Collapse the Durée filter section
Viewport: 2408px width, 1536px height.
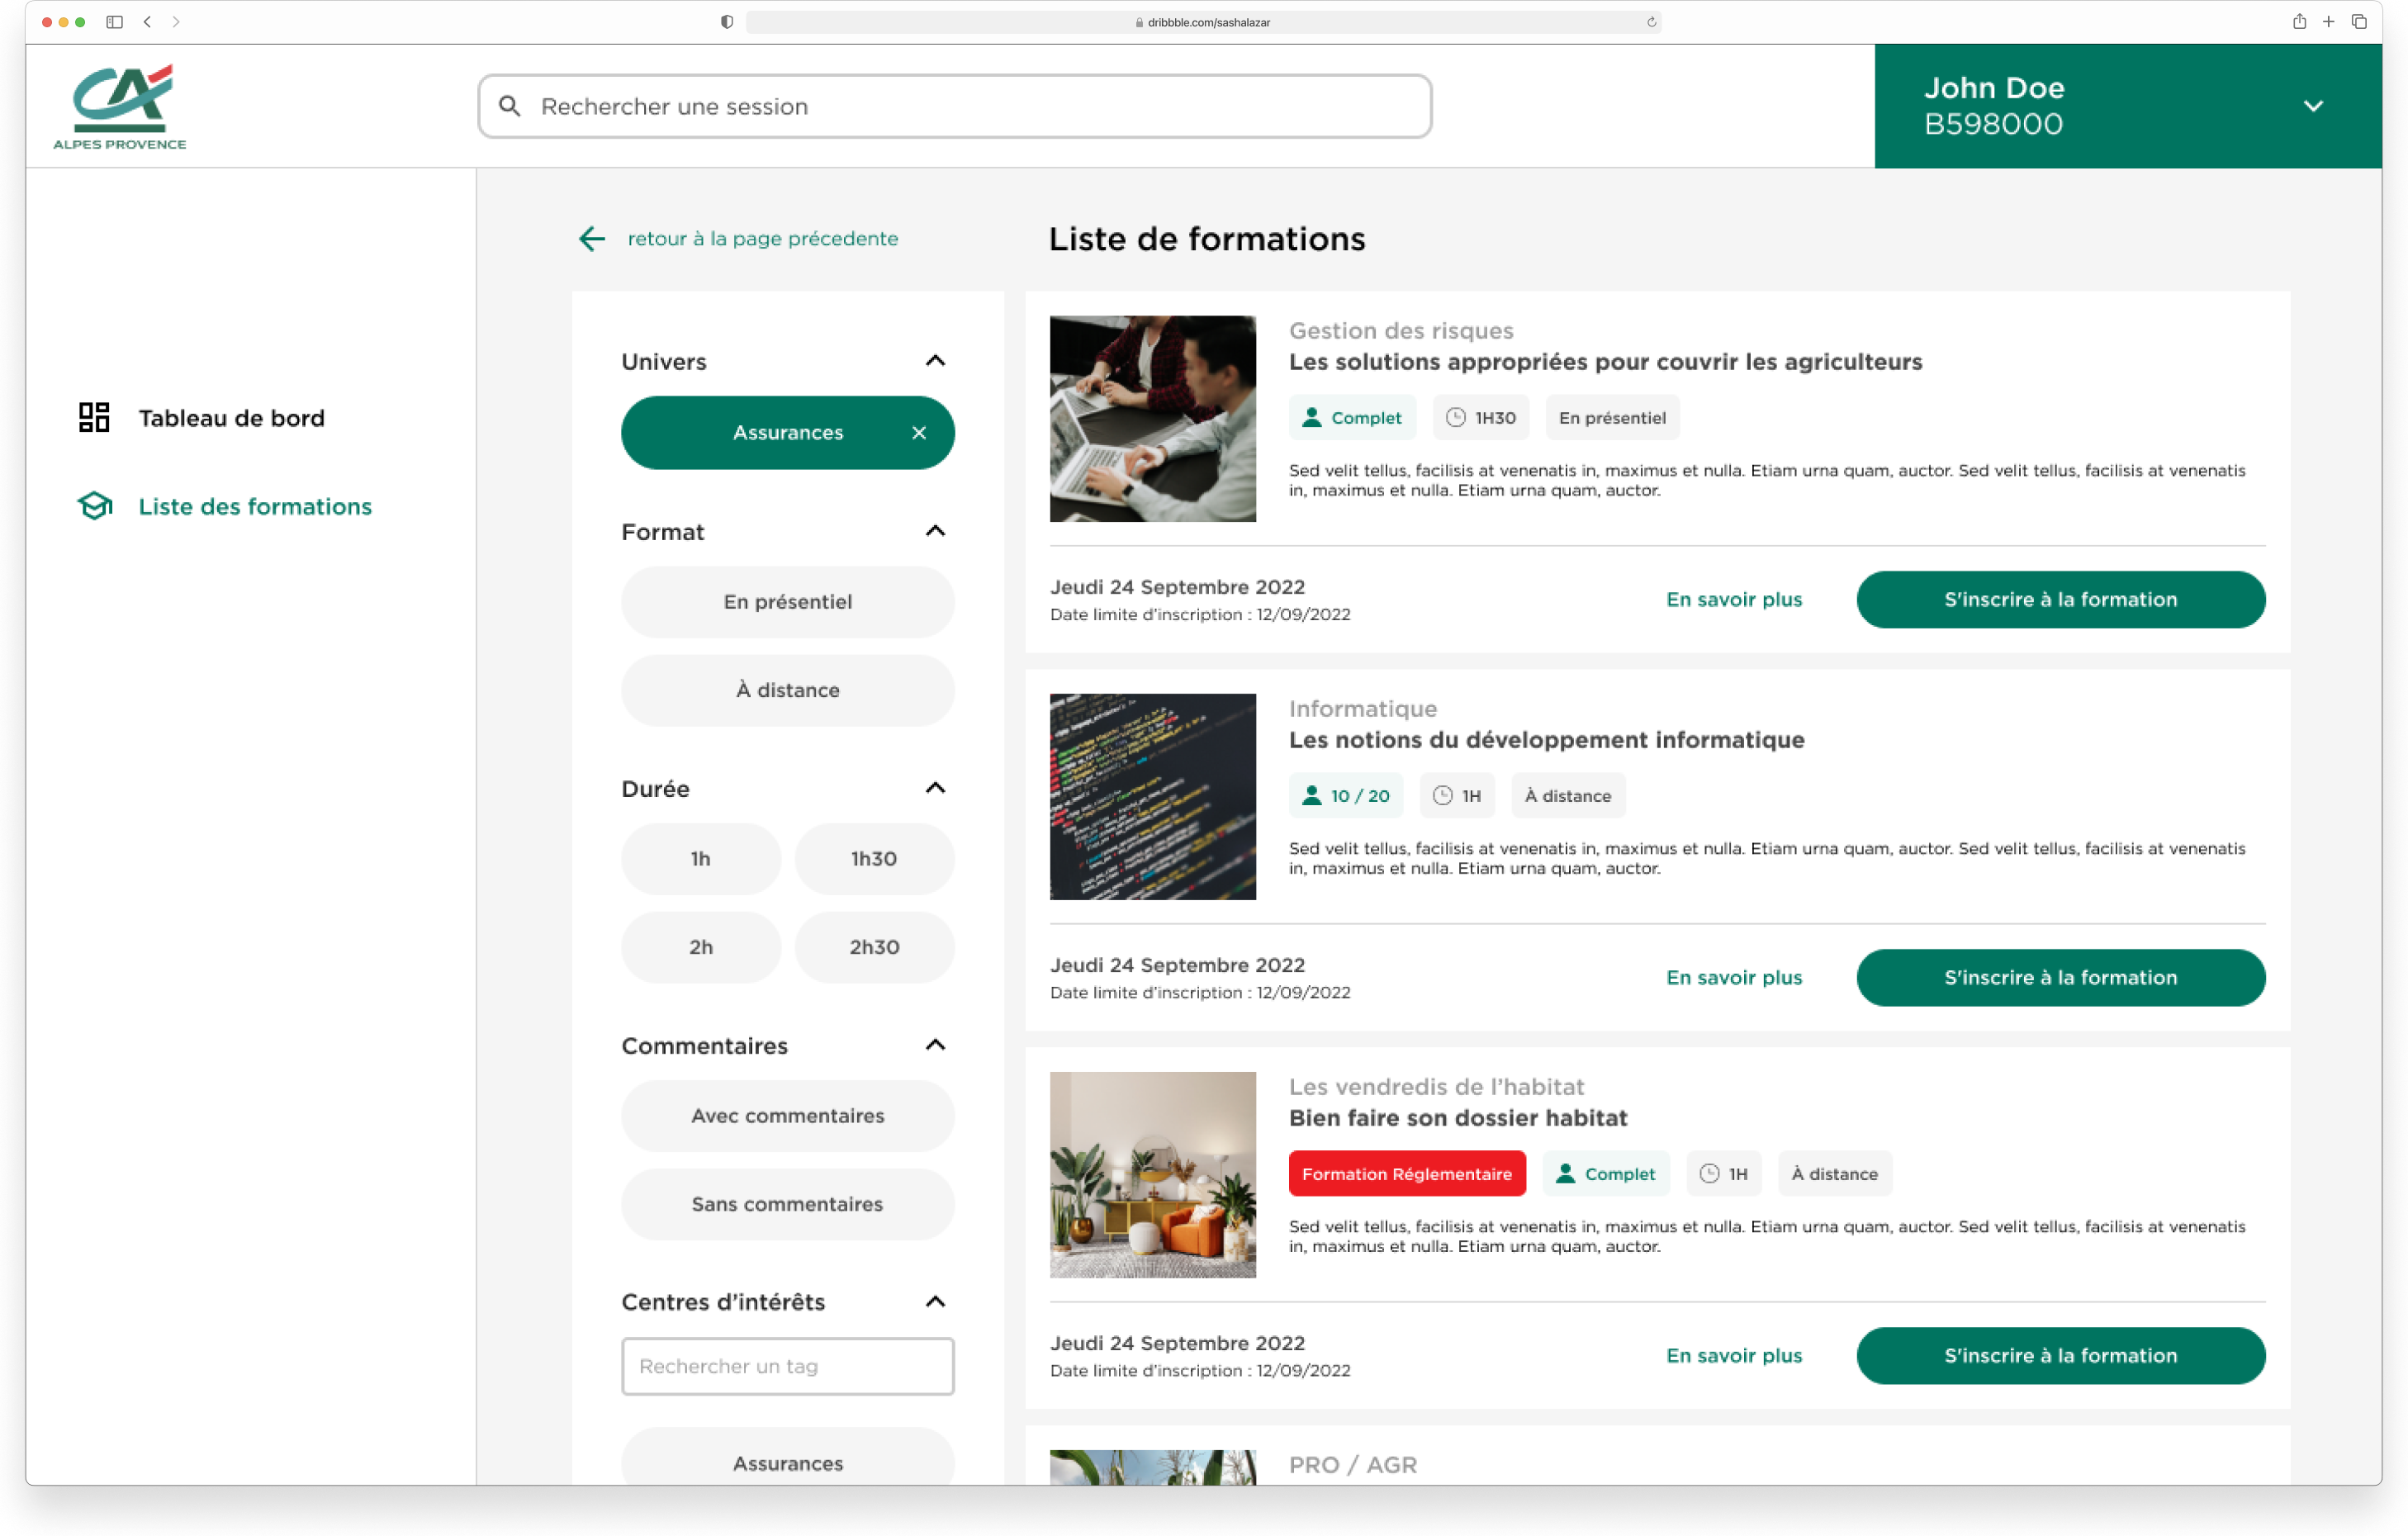[935, 788]
